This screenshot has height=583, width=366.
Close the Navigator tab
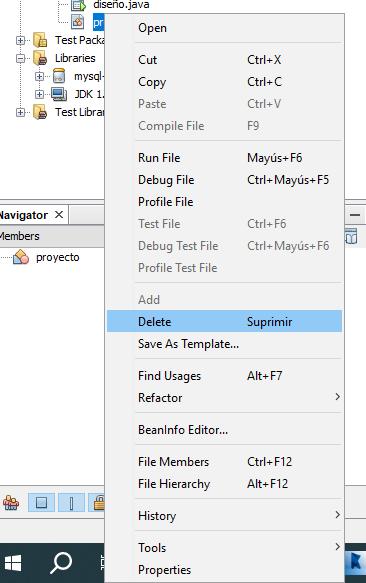tap(59, 215)
